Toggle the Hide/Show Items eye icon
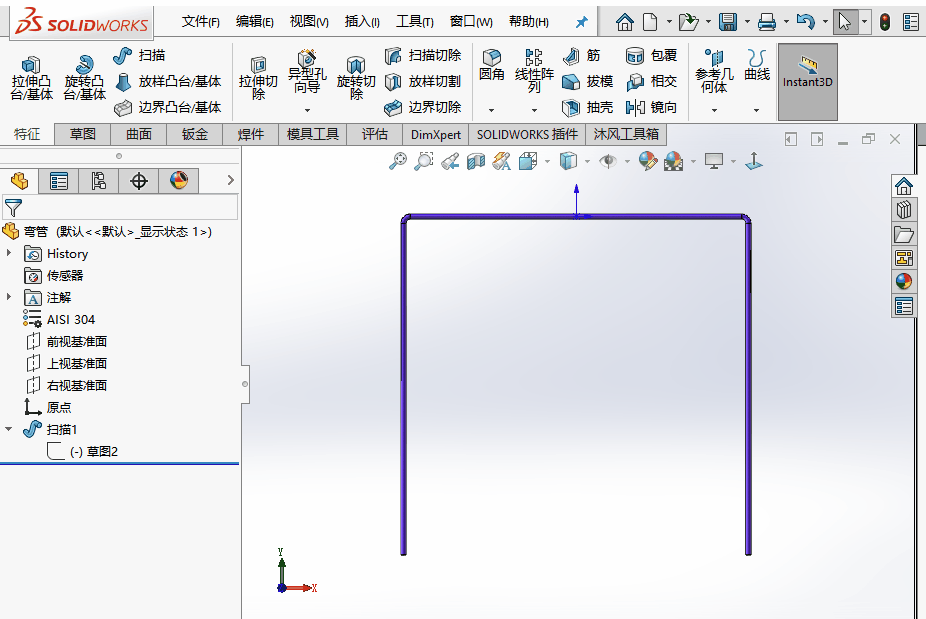The width and height of the screenshot is (926, 619). click(x=608, y=161)
